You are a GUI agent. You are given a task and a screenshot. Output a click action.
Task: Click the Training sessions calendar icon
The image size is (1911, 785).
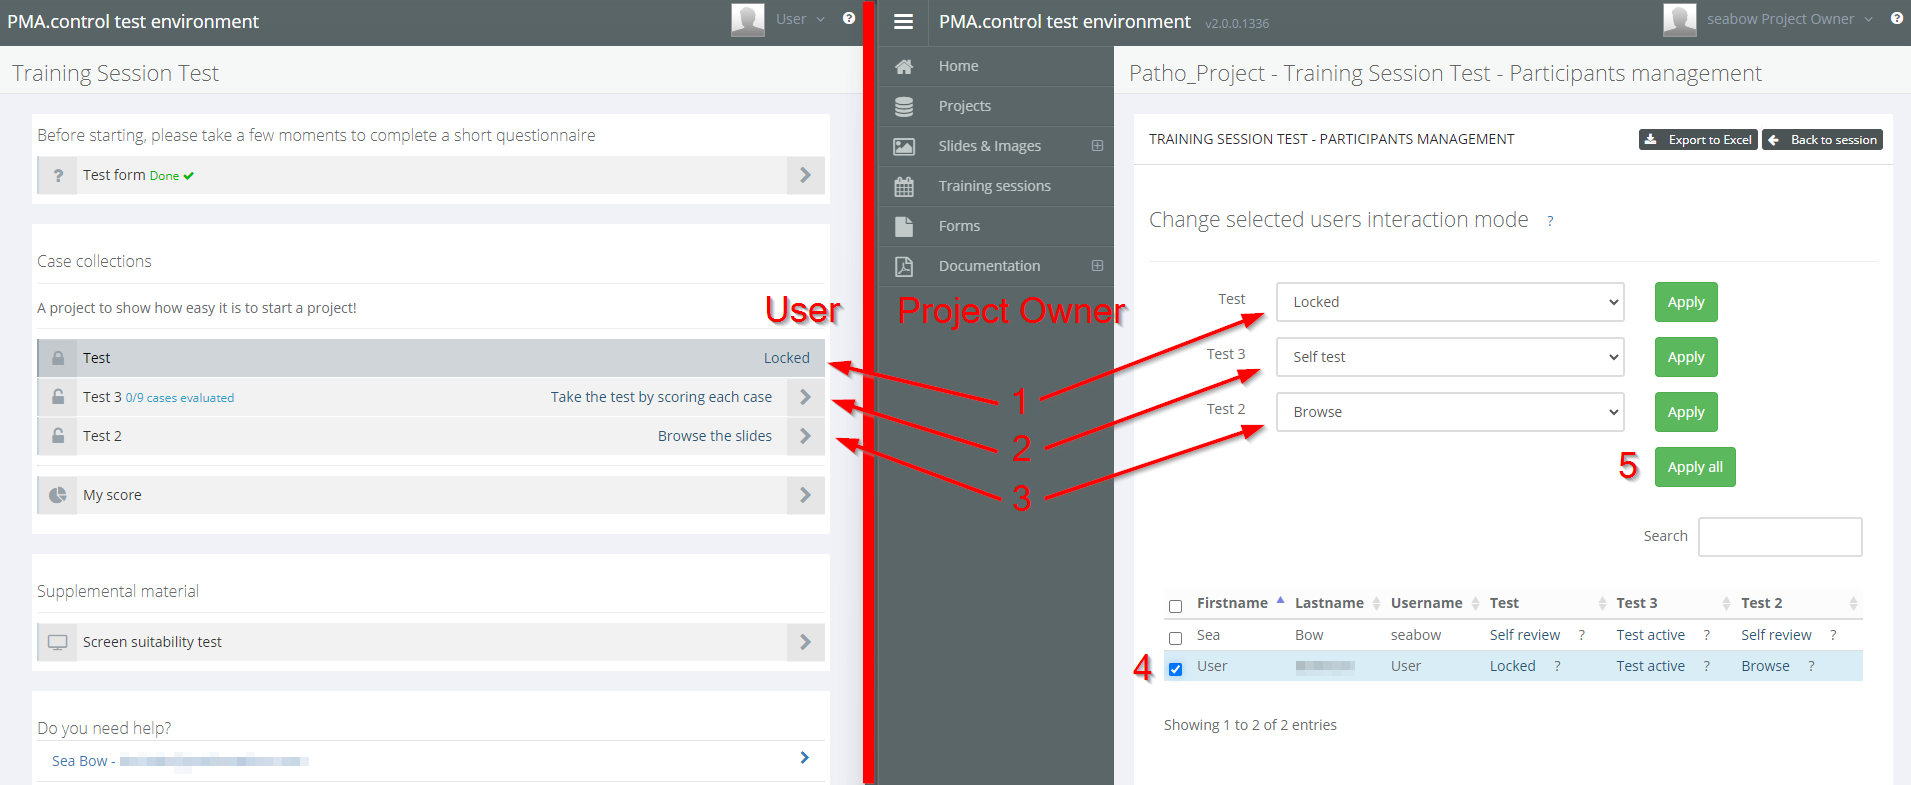[x=904, y=186]
